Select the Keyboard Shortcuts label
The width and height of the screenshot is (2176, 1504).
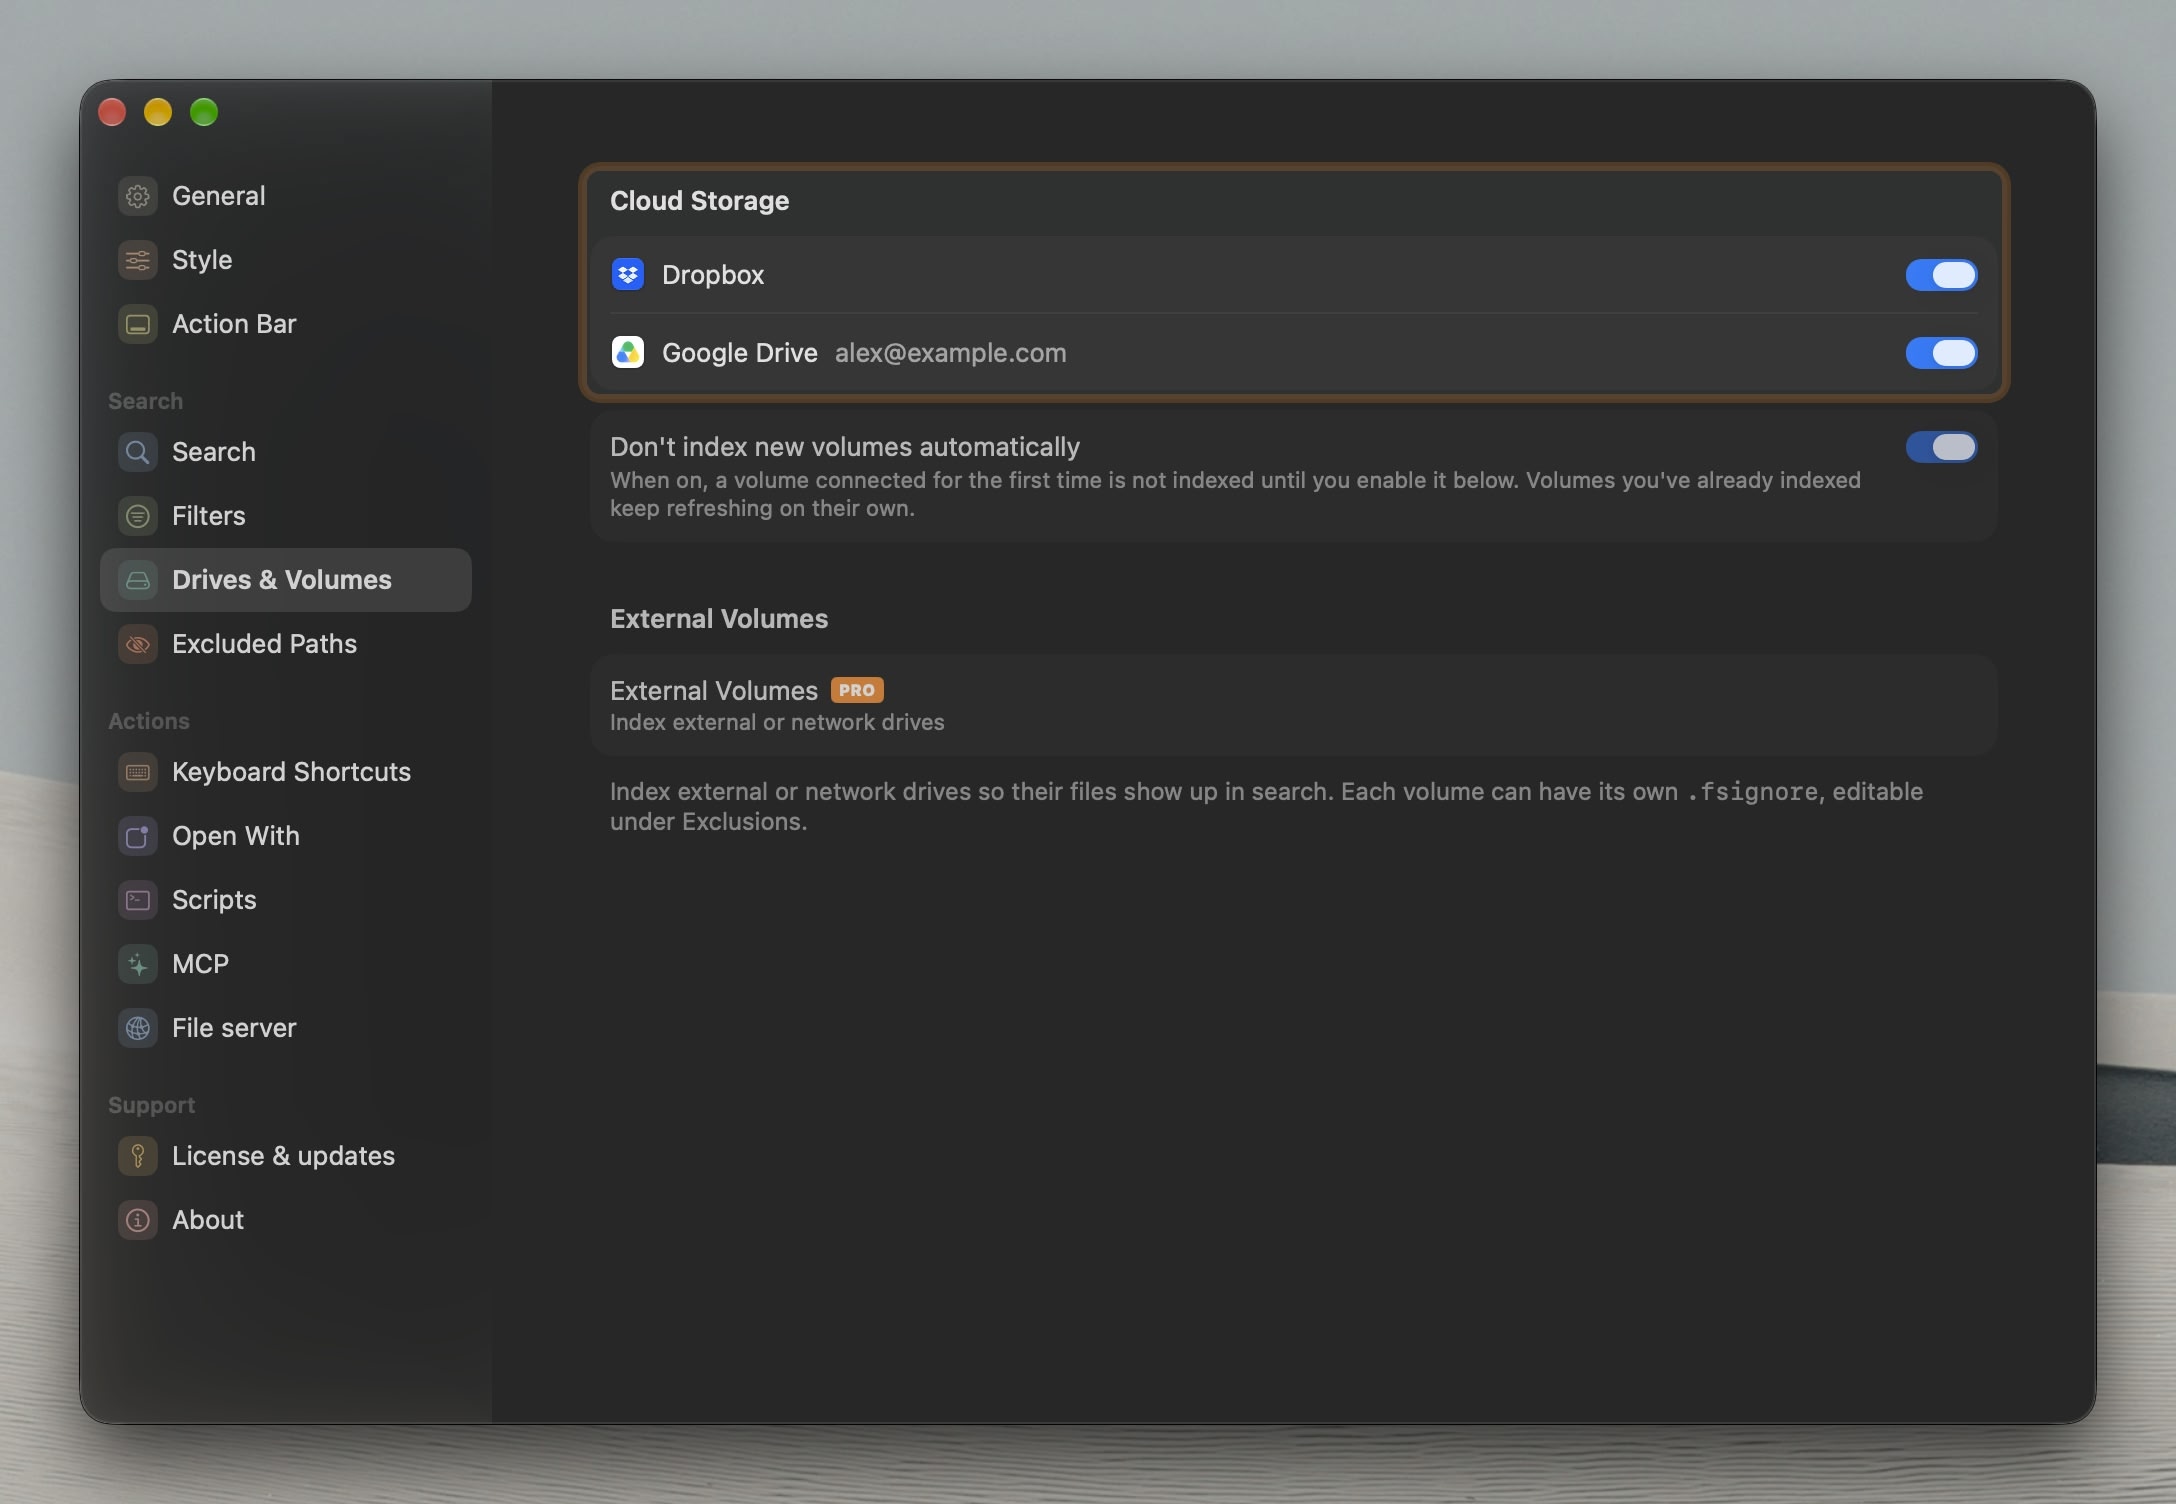[x=291, y=772]
